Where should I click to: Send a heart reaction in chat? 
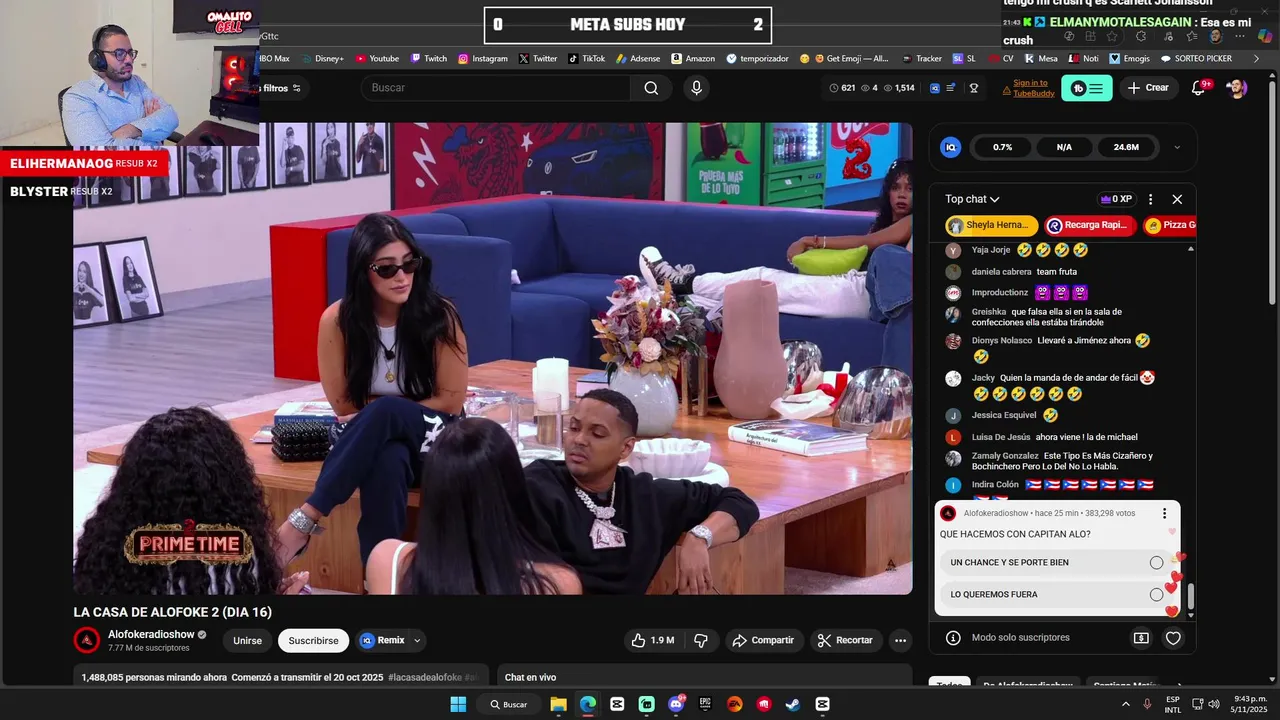click(x=1174, y=638)
